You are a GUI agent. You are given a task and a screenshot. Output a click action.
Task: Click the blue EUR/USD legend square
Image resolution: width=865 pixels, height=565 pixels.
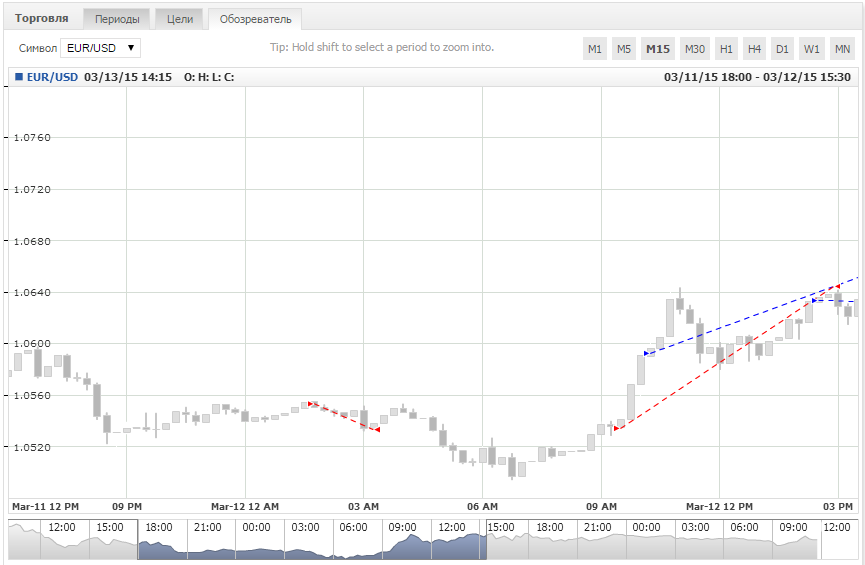coord(19,77)
